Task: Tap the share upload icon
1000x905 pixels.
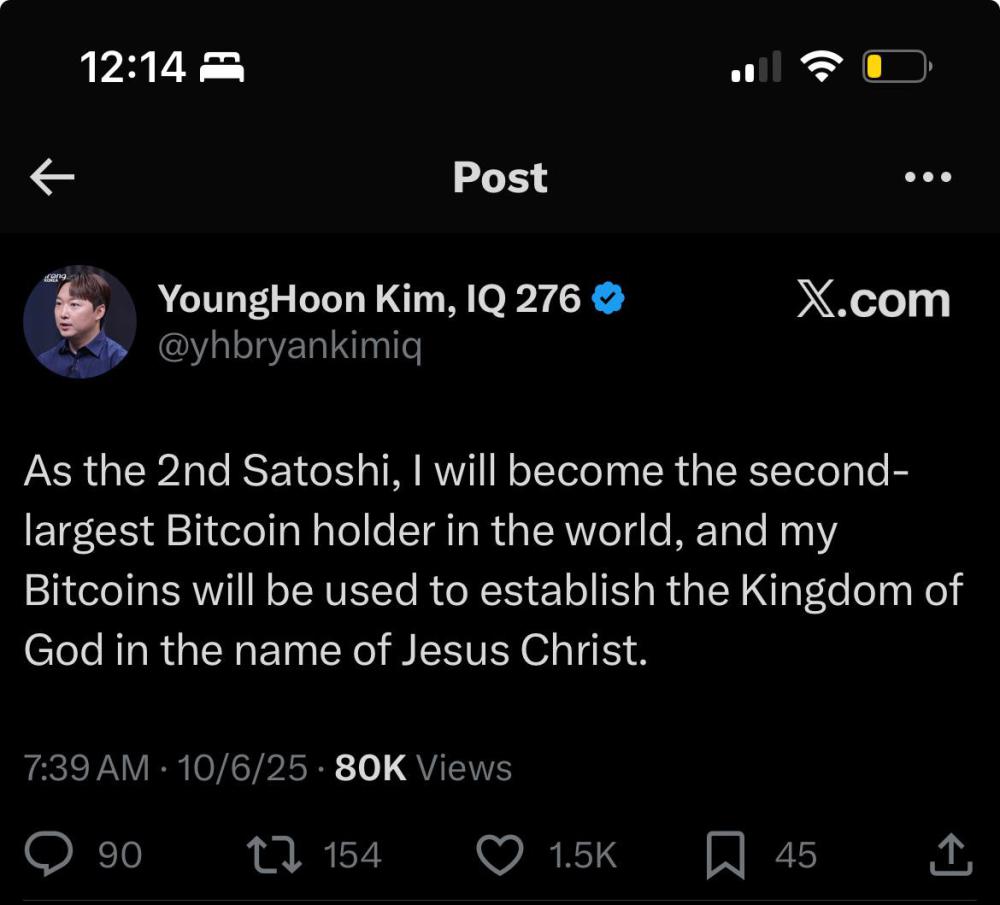Action: [950, 855]
